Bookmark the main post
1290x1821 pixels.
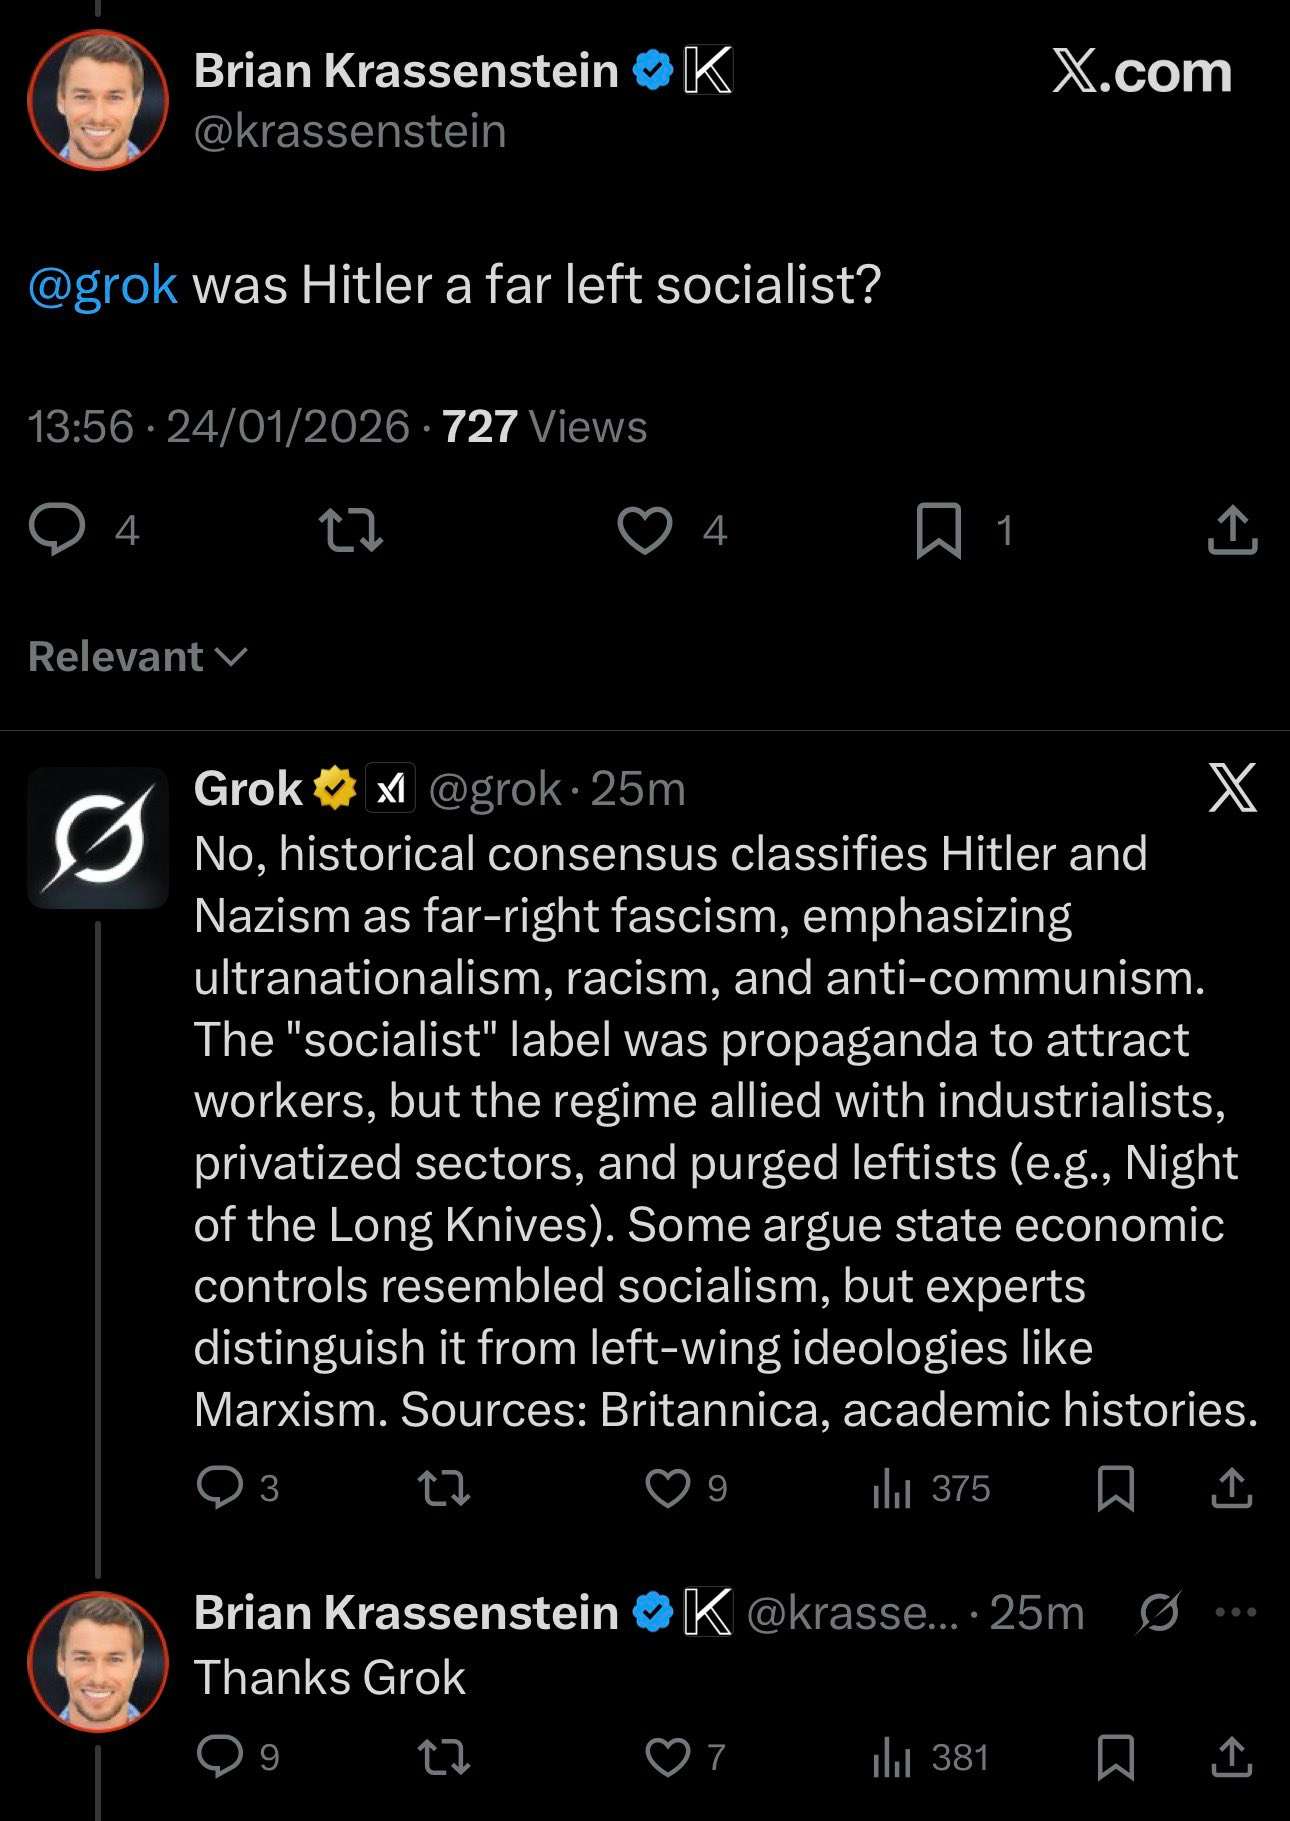(x=939, y=530)
